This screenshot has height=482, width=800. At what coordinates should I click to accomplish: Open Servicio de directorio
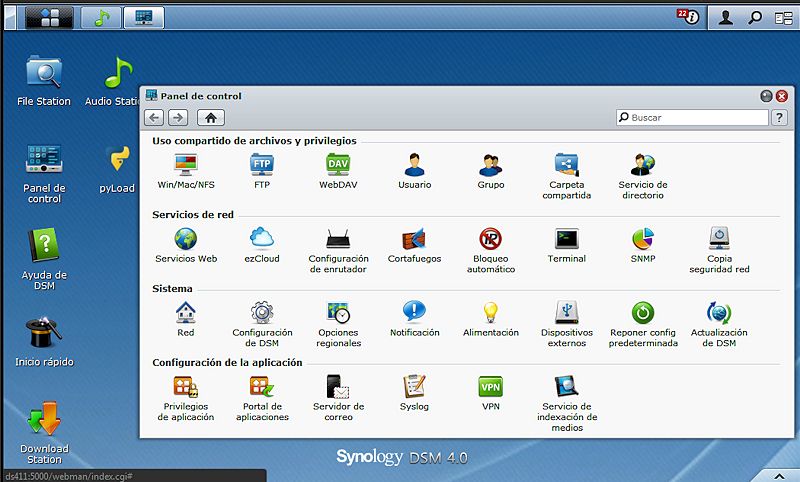[x=643, y=176]
